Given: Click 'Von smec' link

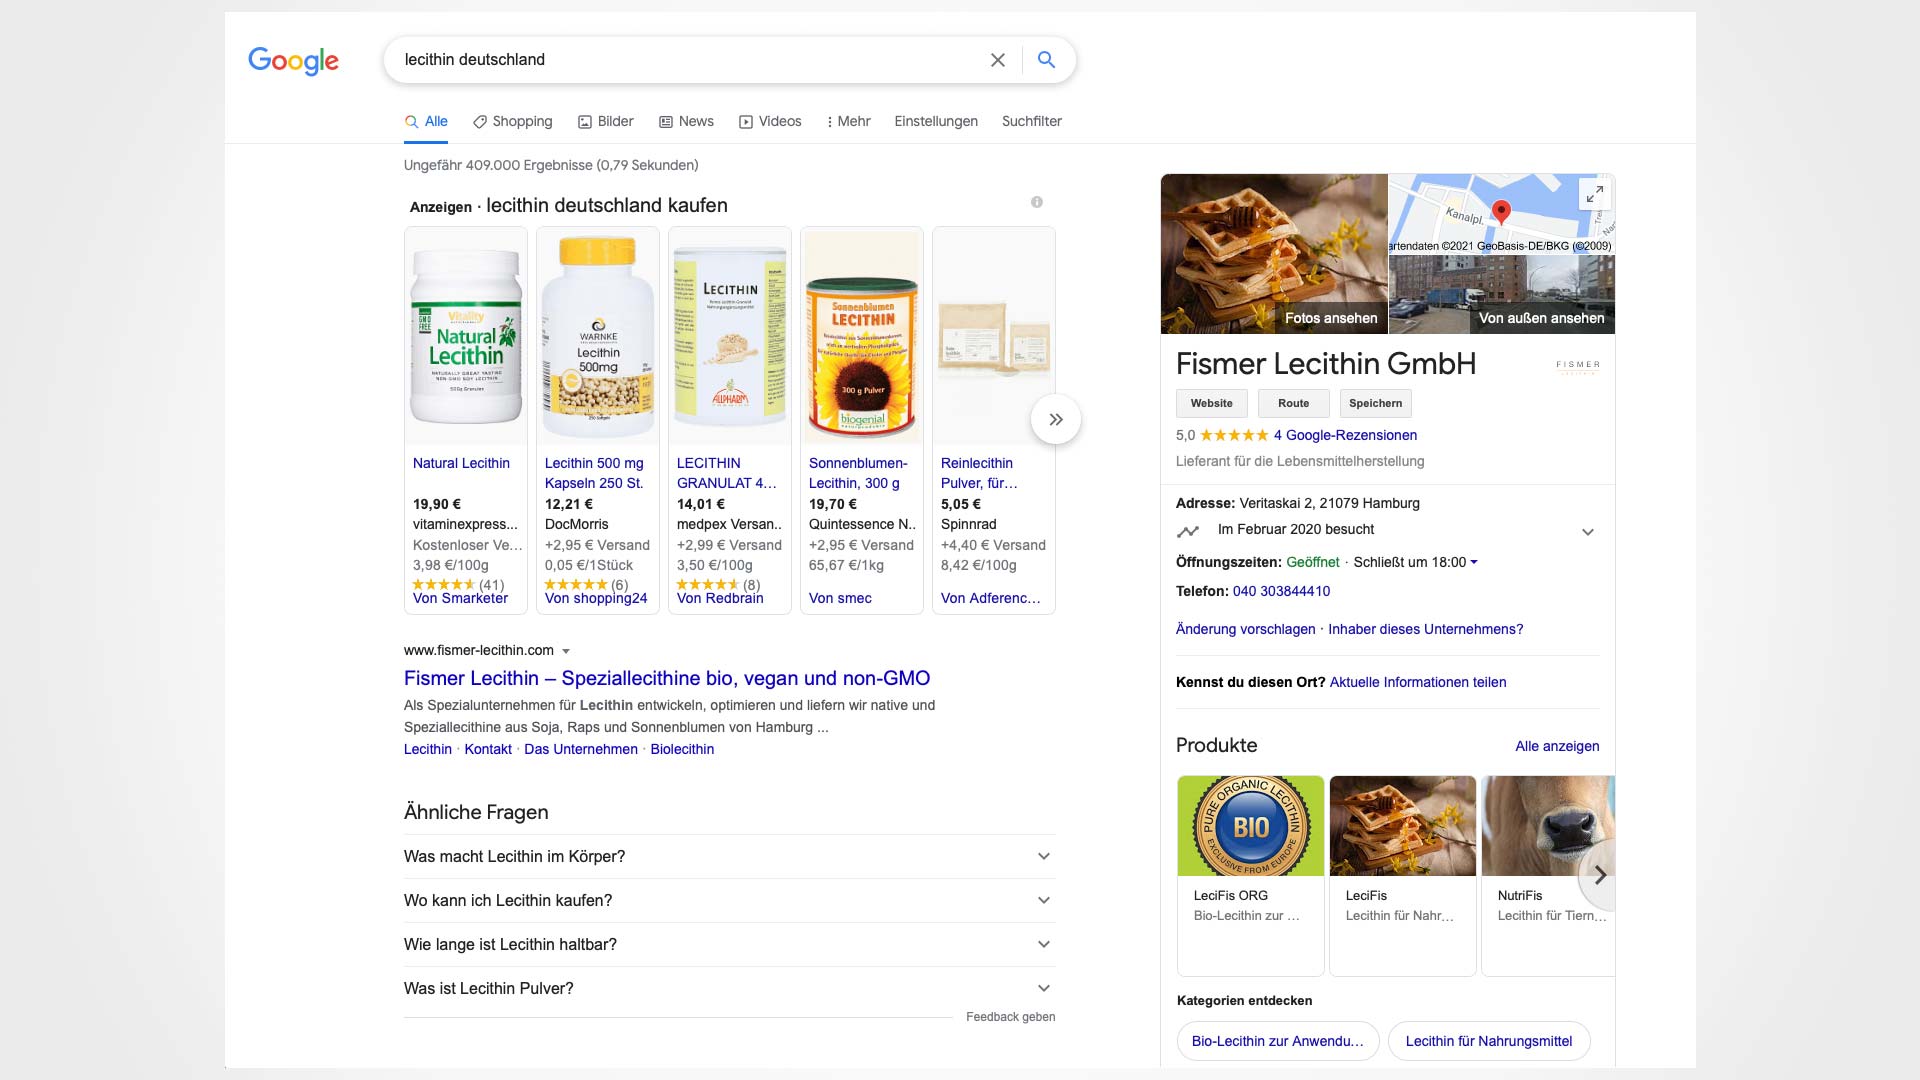Looking at the screenshot, I should tap(840, 598).
